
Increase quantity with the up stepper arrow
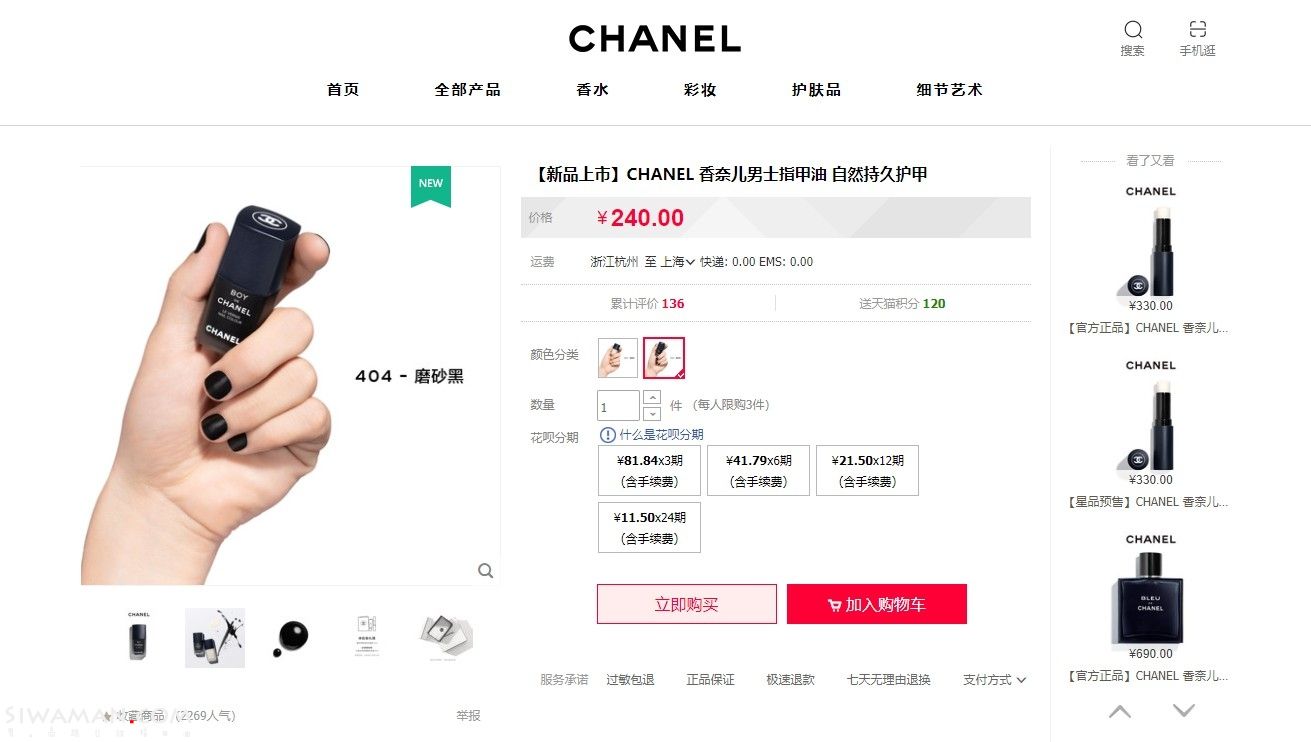(x=652, y=397)
